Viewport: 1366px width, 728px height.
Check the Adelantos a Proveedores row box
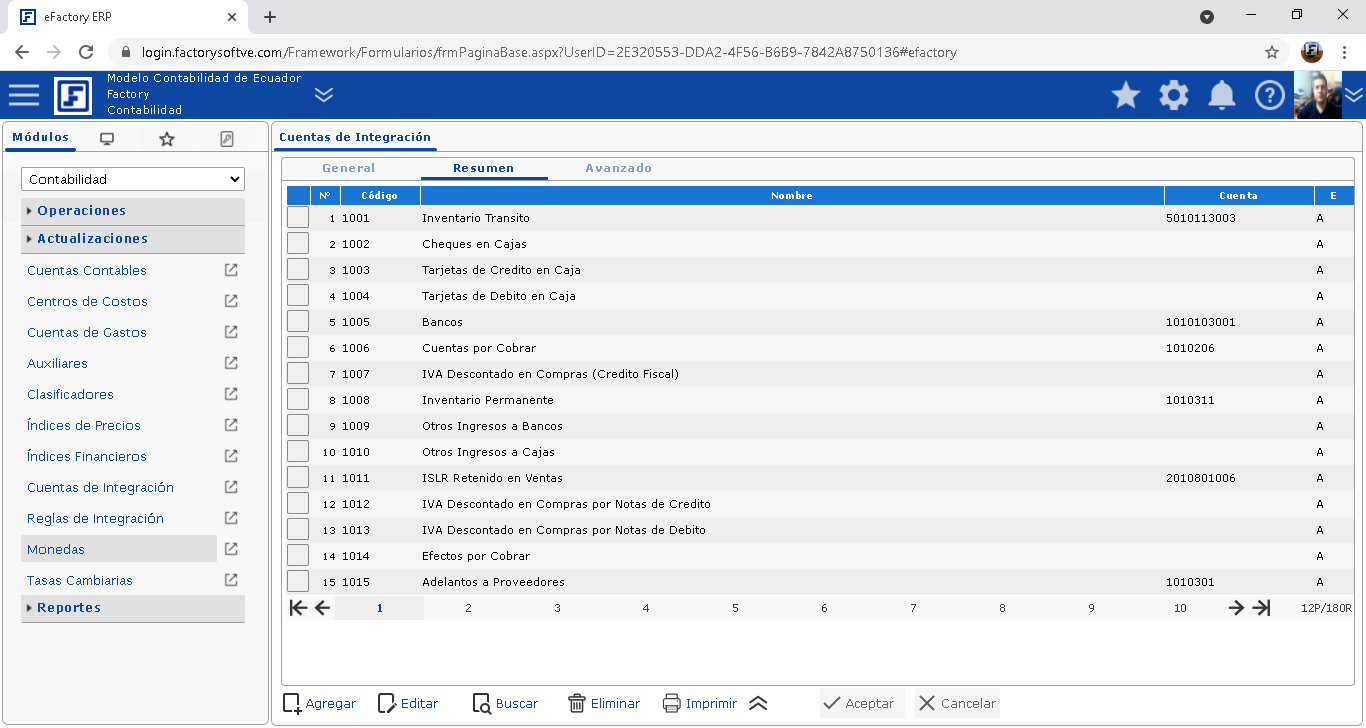point(298,581)
